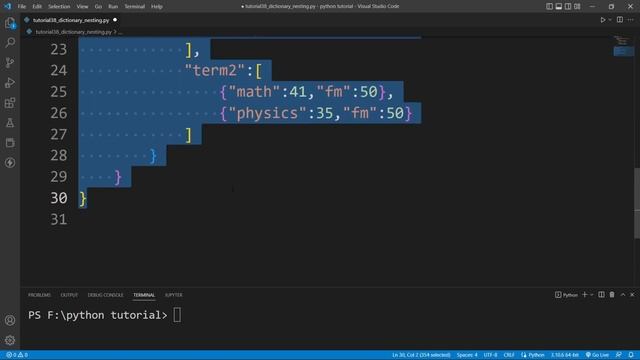Start Go Live server
The width and height of the screenshot is (640, 360).
(597, 355)
